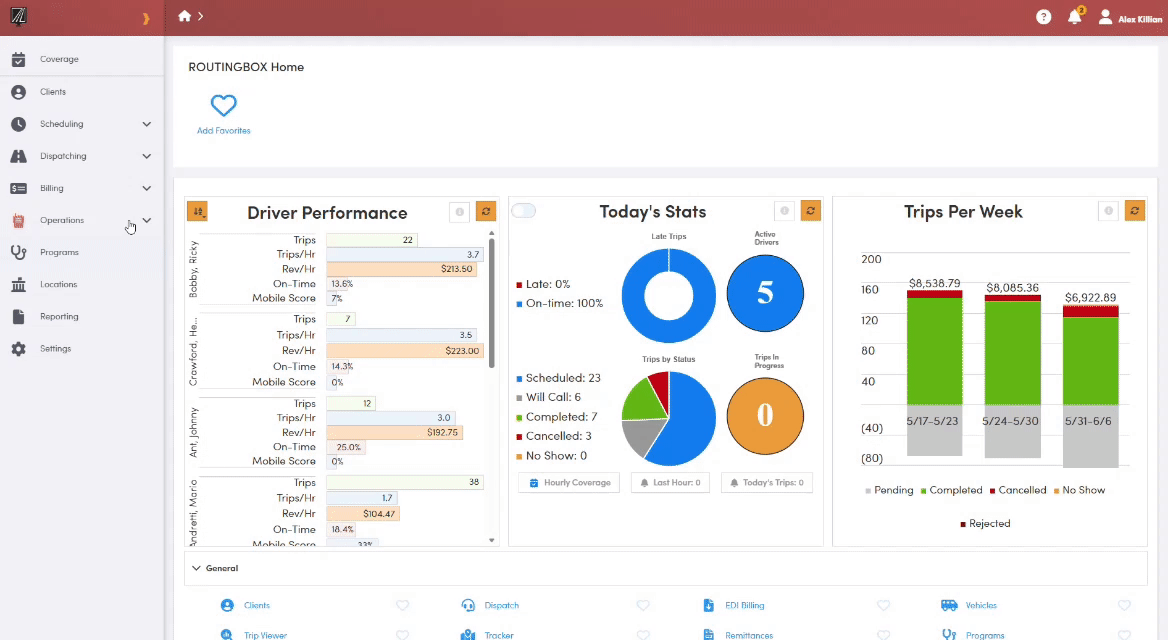Refresh the Trips Per Week widget

click(x=1134, y=211)
